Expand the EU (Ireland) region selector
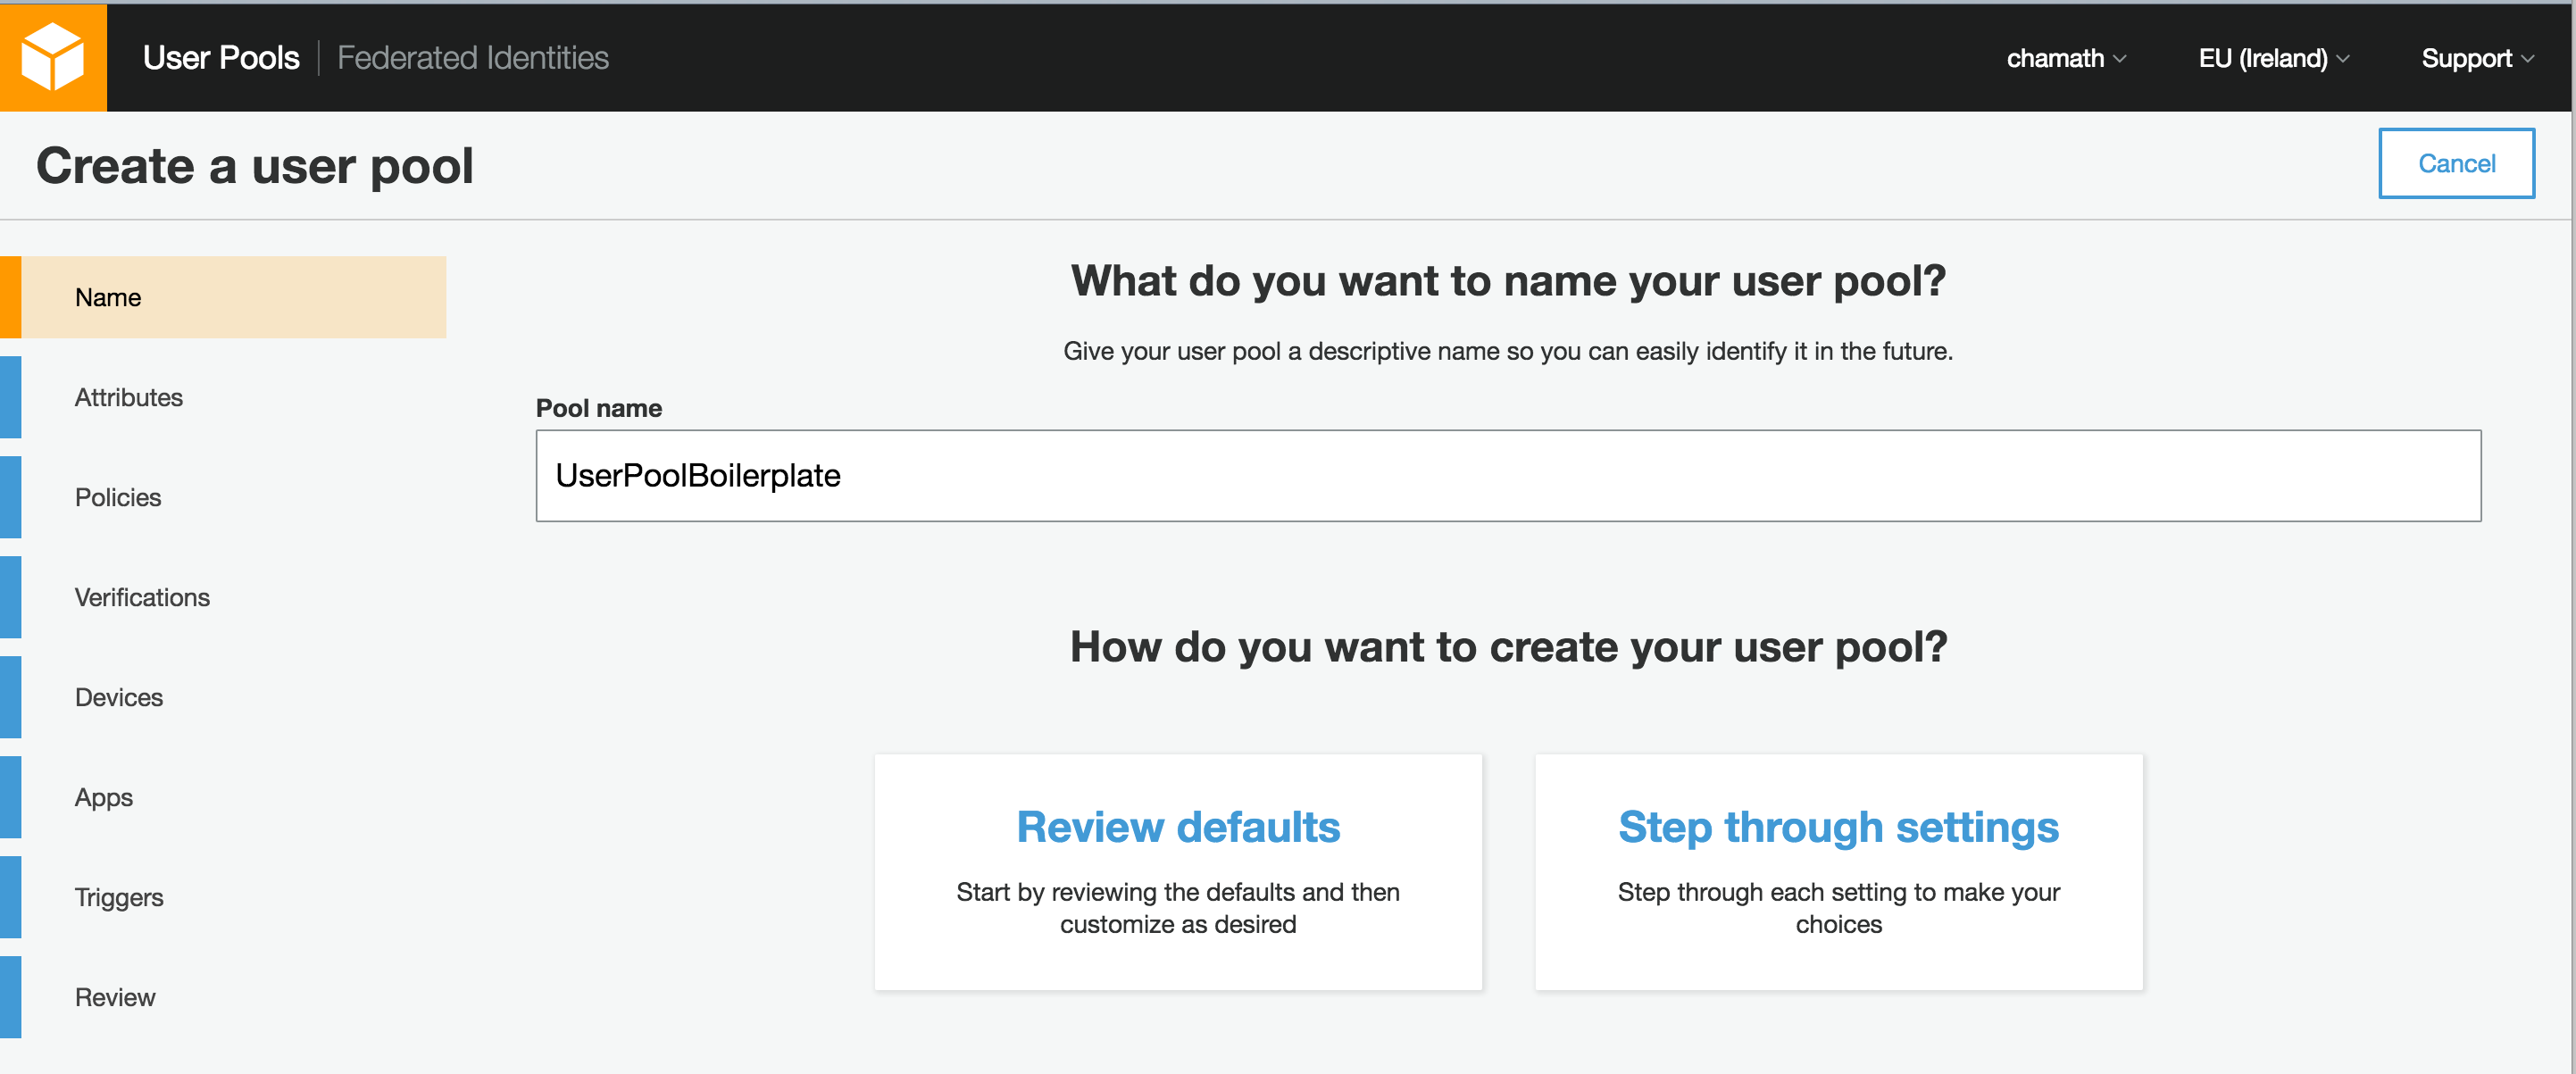2576x1074 pixels. [x=2272, y=58]
